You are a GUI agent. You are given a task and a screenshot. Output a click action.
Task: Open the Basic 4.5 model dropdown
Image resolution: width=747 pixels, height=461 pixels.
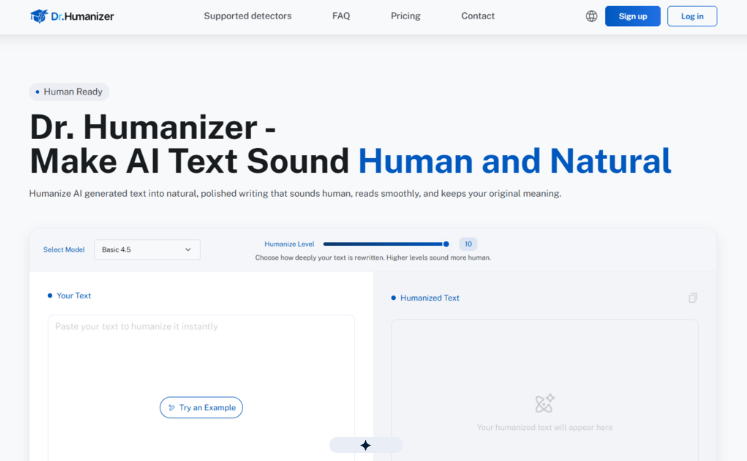tap(147, 250)
